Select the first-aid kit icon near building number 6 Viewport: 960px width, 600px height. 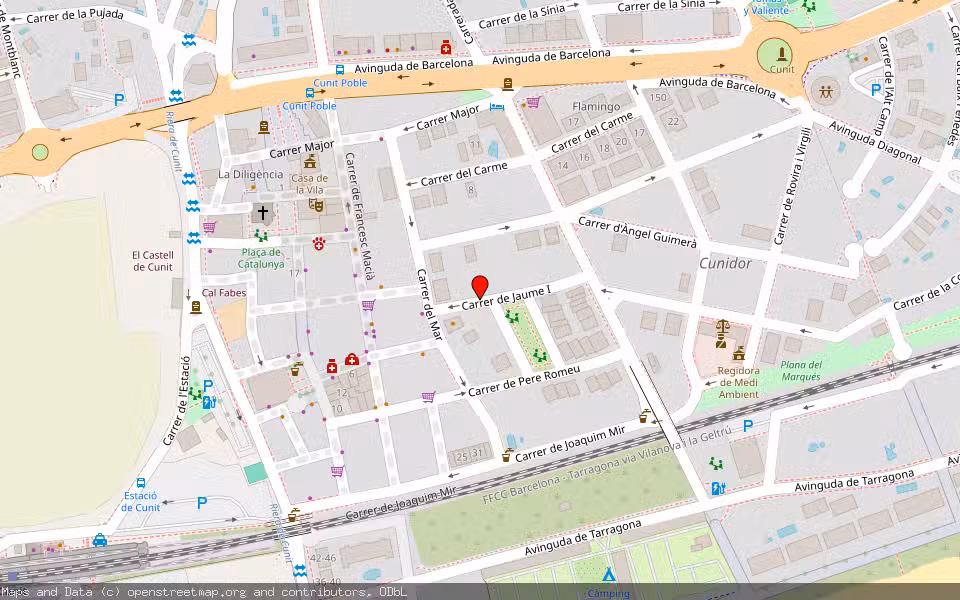351,359
